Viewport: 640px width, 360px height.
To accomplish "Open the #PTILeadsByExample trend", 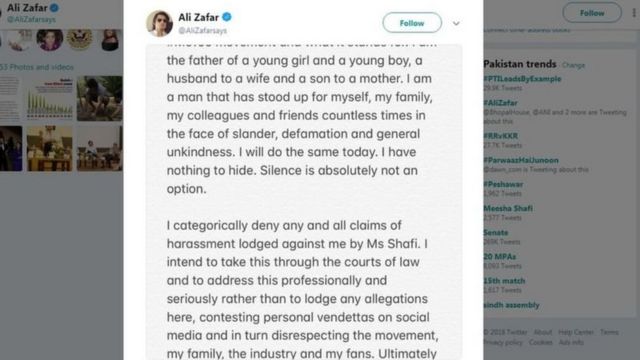I will (522, 79).
